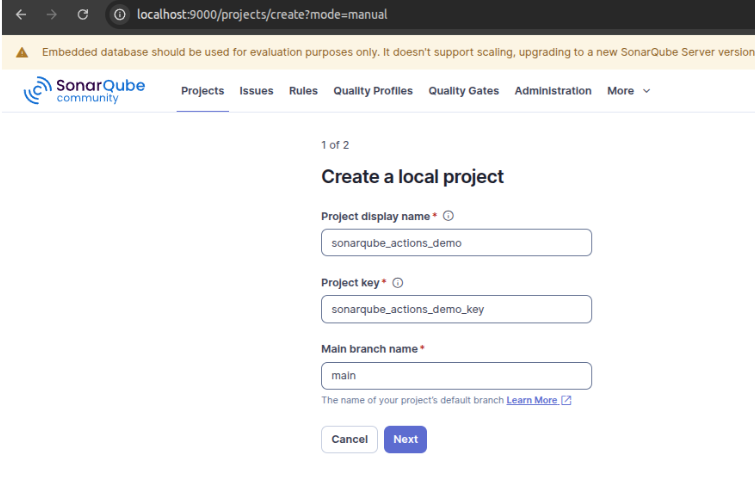The width and height of the screenshot is (755, 481).
Task: Go to Quality Gates
Action: (464, 91)
